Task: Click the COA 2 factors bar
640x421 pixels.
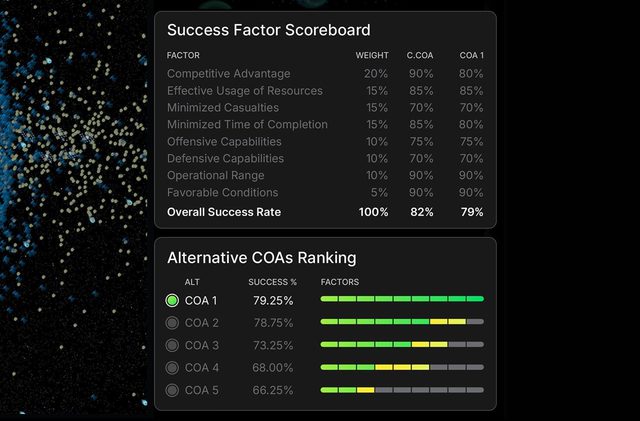Action: [401, 322]
